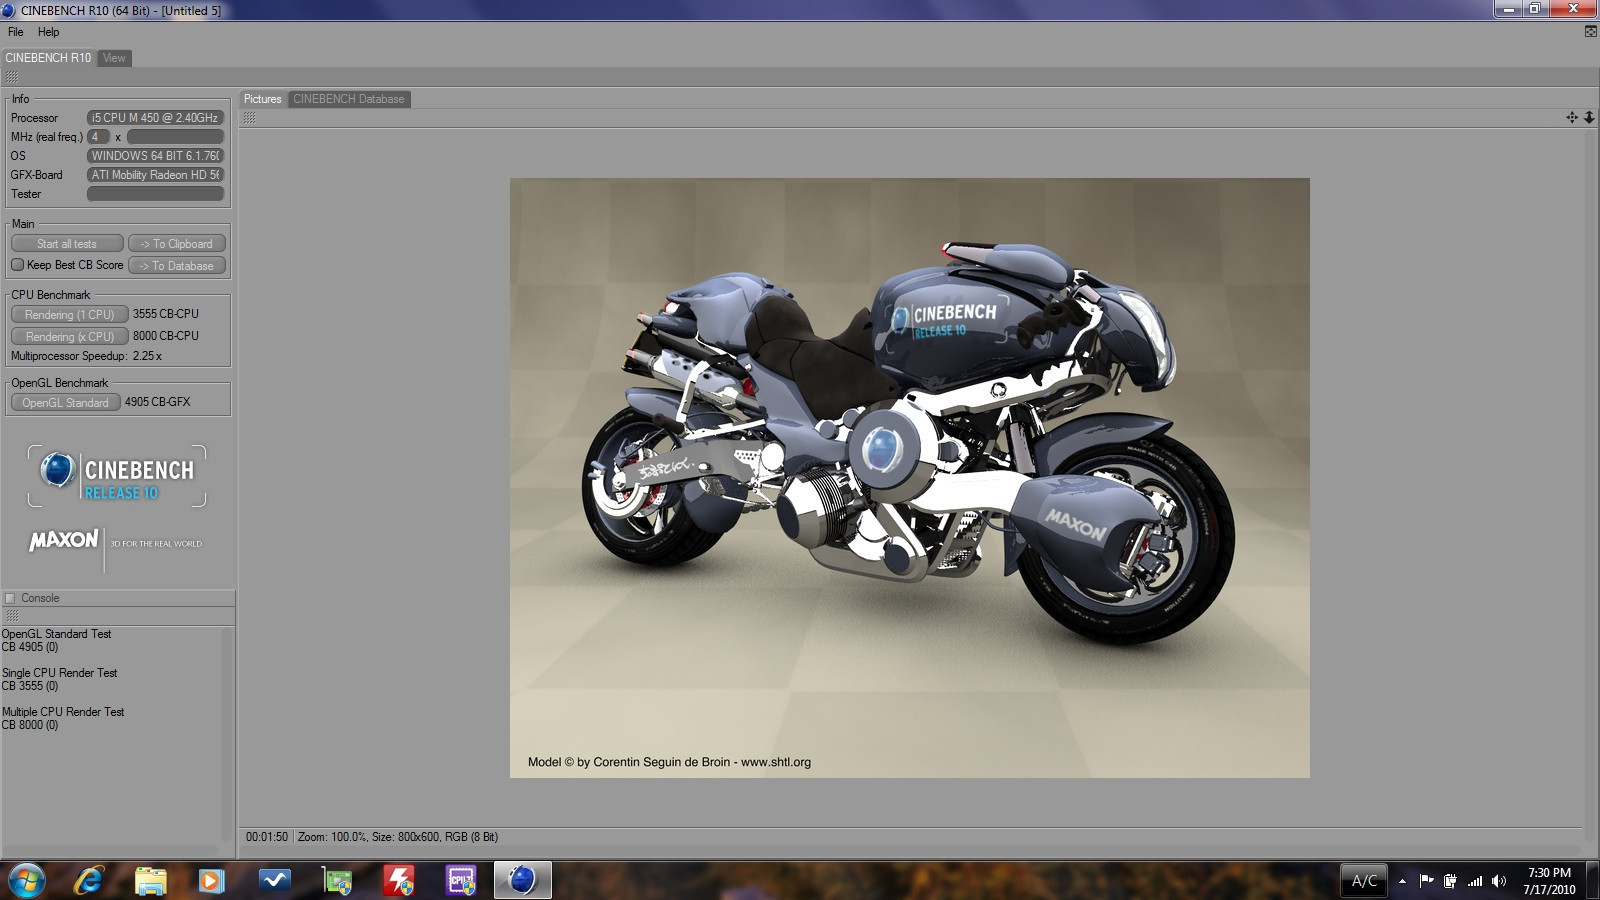Click the zoom view arrow icon in Pictures panel
Image resolution: width=1600 pixels, height=900 pixels.
pyautogui.click(x=1588, y=118)
